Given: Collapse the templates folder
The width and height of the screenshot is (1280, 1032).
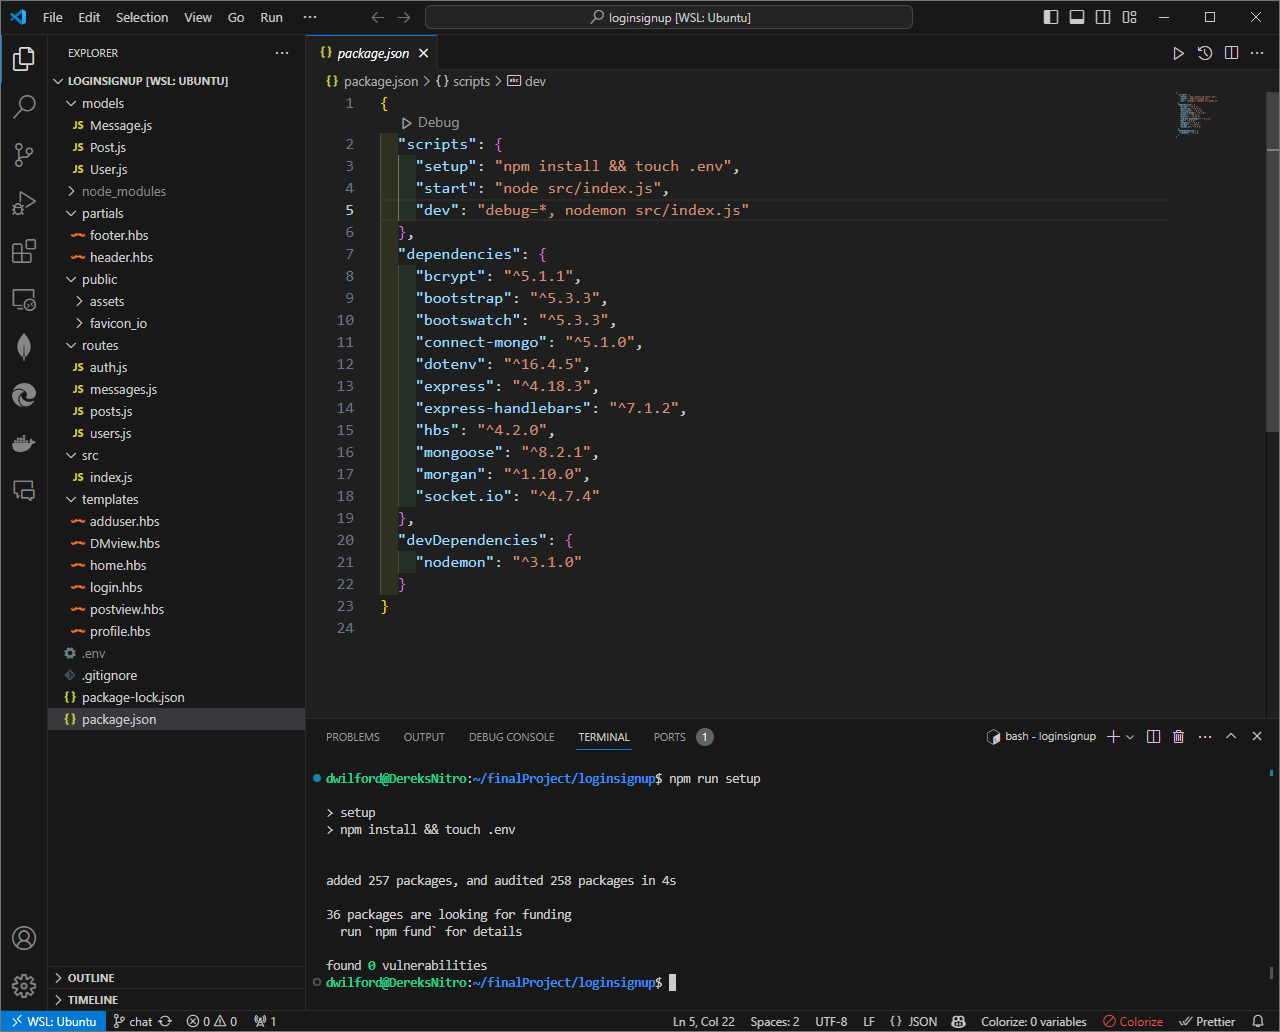Looking at the screenshot, I should (110, 499).
